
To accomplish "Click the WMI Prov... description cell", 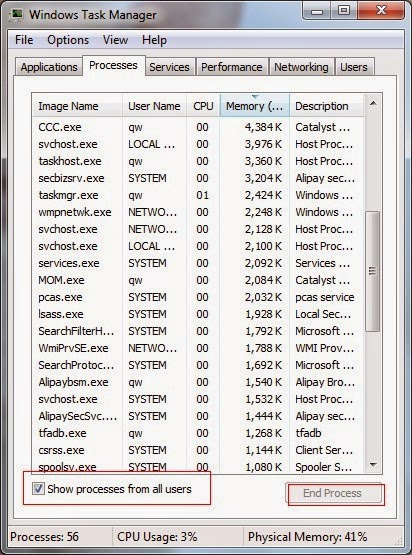I will click(325, 348).
